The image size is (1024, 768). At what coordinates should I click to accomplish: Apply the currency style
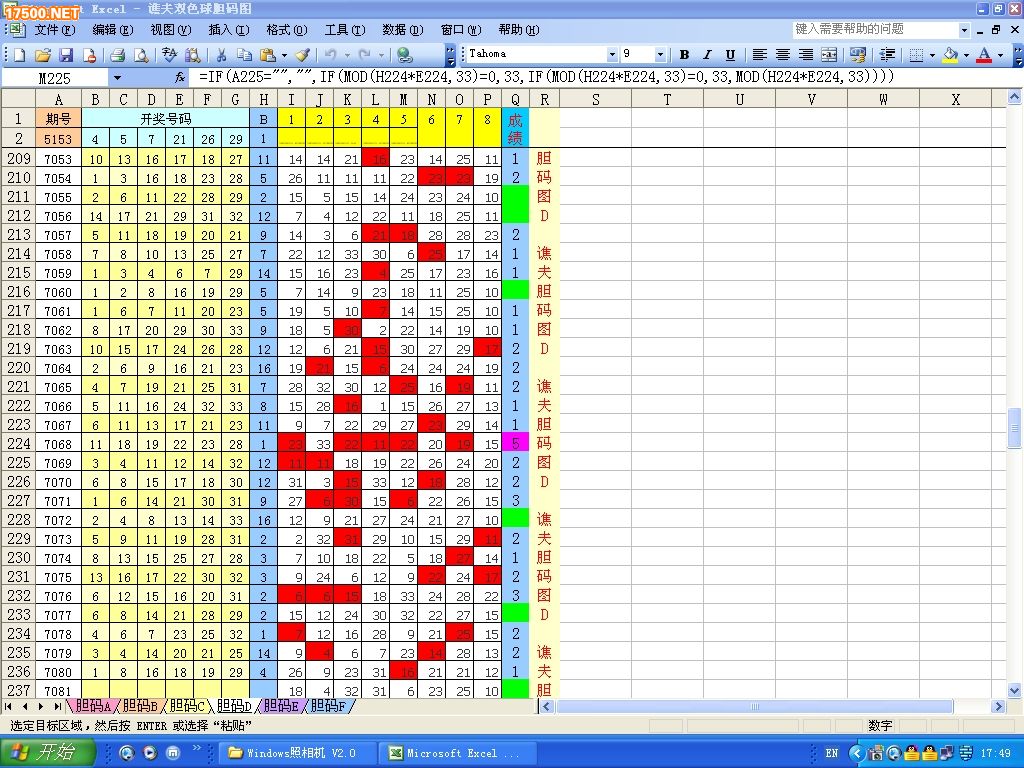(858, 55)
